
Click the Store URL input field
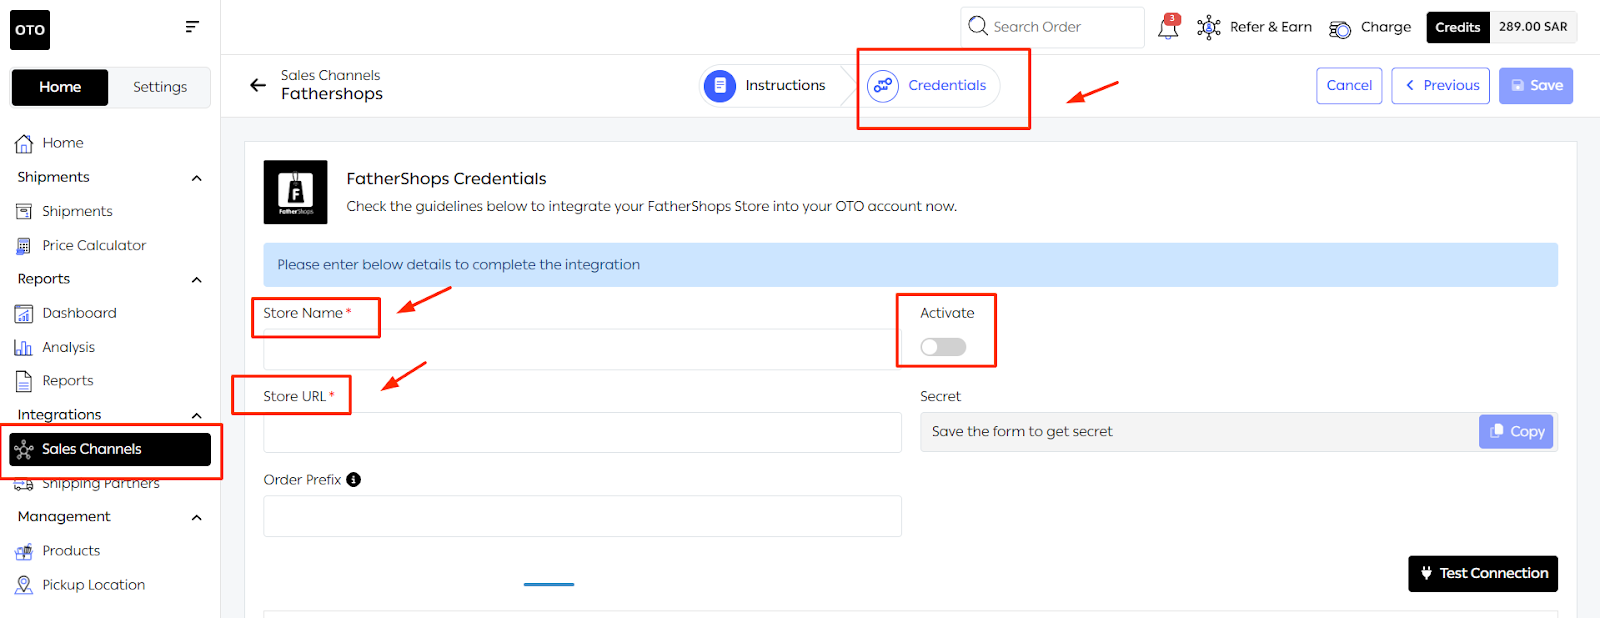coord(582,433)
